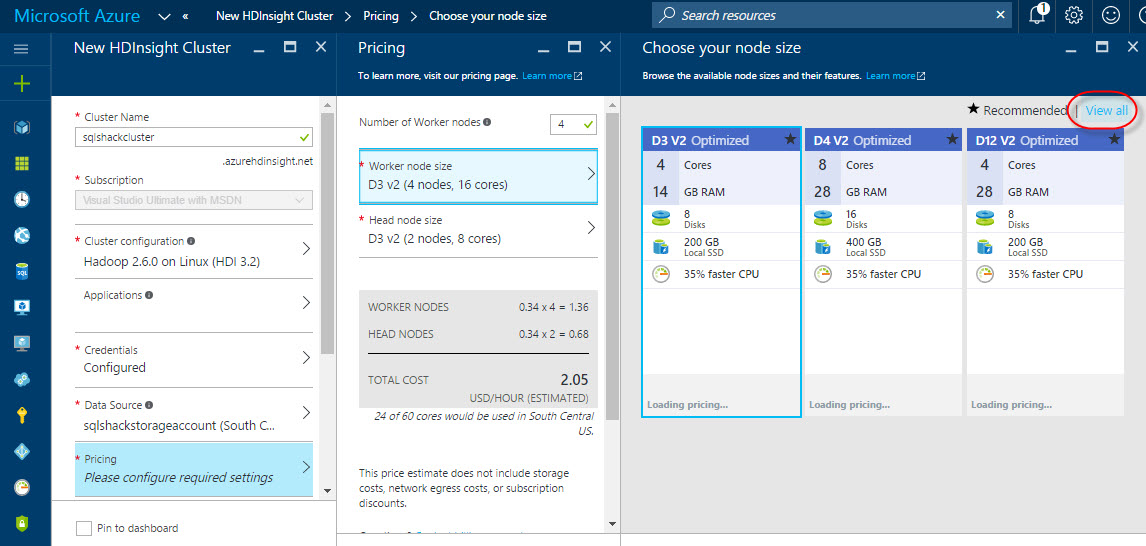The image size is (1146, 546).
Task: Click the New HDInsight Cluster blade scrollbar
Action: point(327,234)
